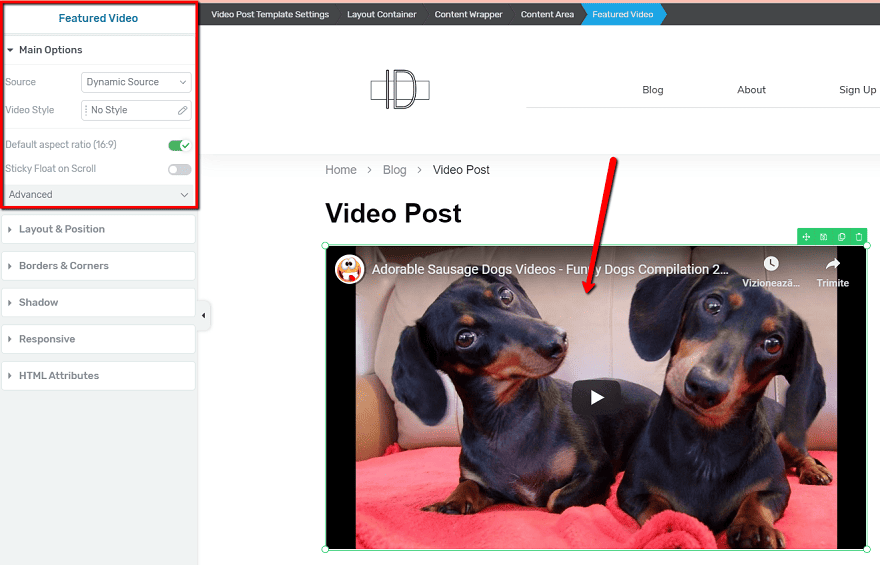Image resolution: width=880 pixels, height=565 pixels.
Task: Click the YouTube channel avatar icon
Action: pos(349,269)
